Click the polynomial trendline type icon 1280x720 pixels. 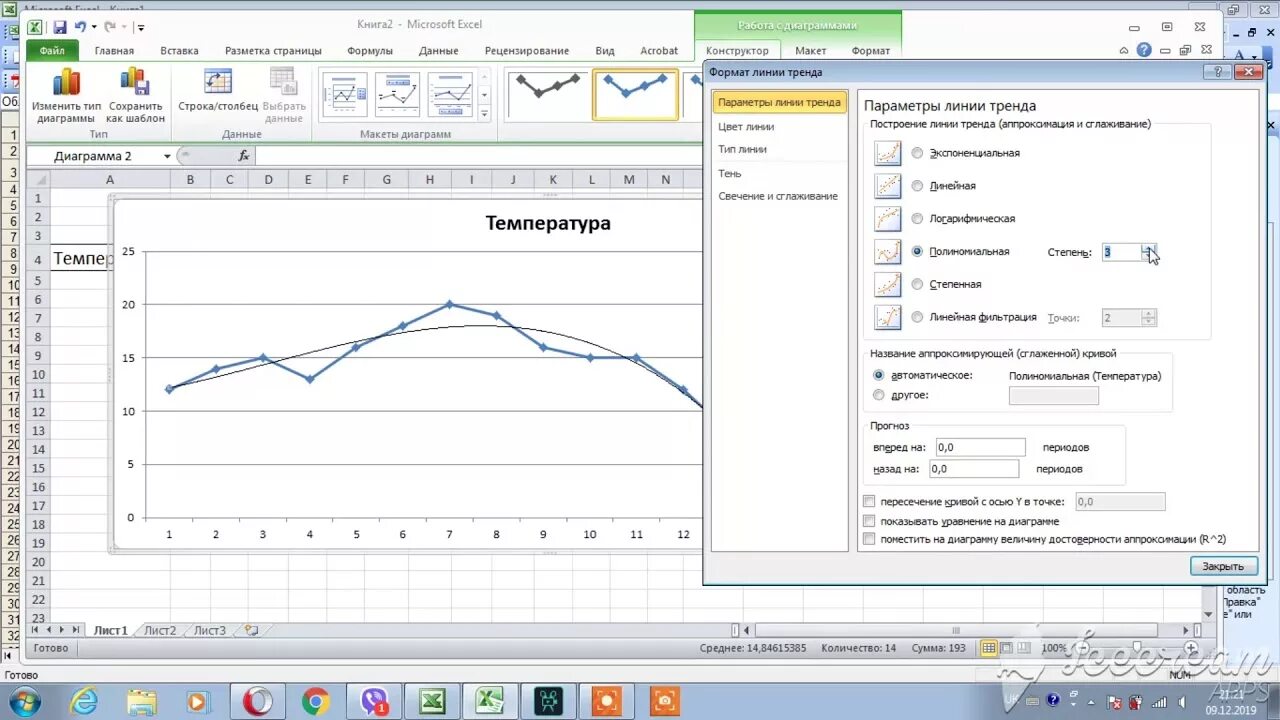(x=887, y=252)
